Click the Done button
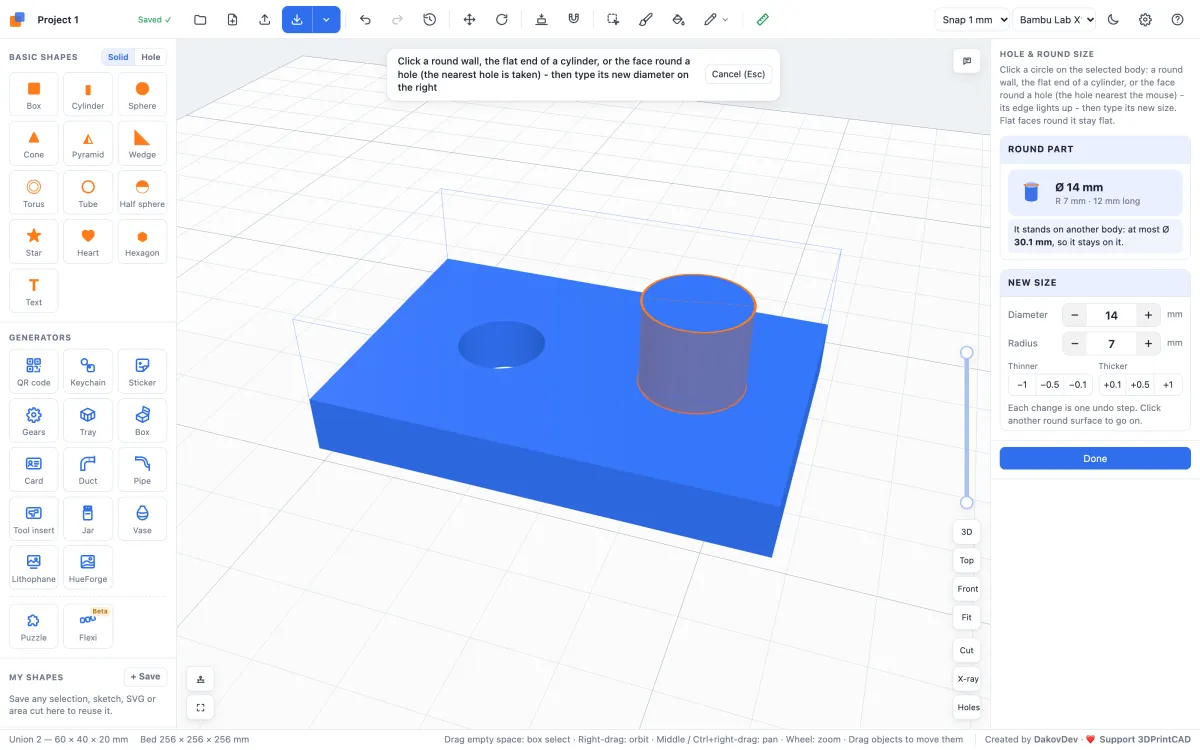The width and height of the screenshot is (1200, 750). tap(1095, 458)
